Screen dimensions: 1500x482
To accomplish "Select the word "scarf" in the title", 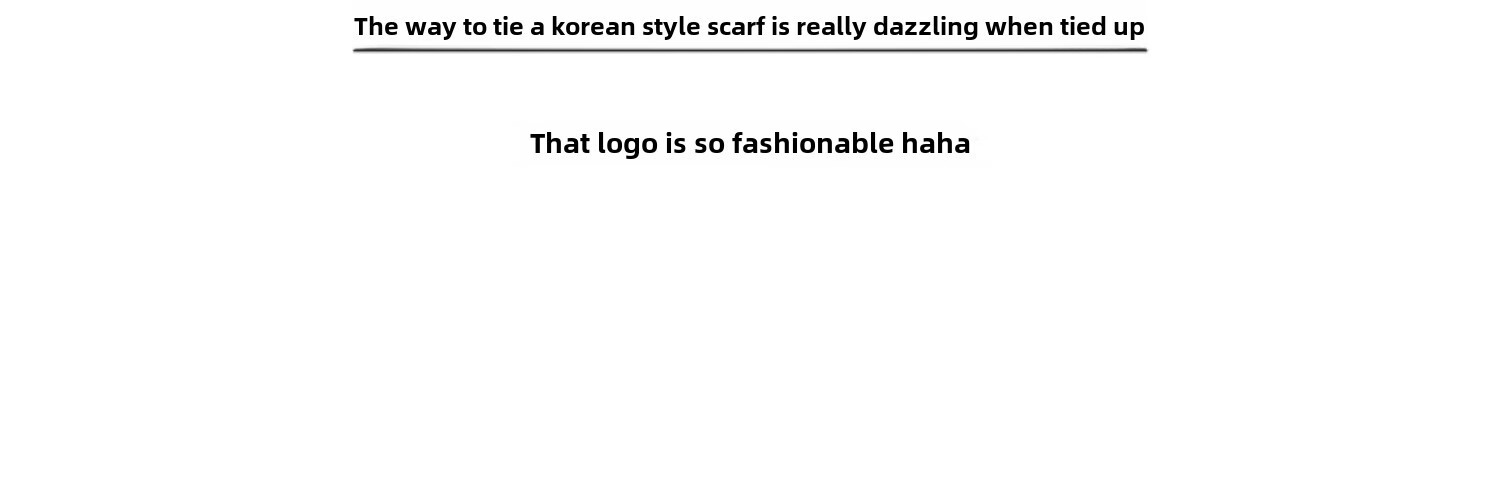I will pos(736,26).
